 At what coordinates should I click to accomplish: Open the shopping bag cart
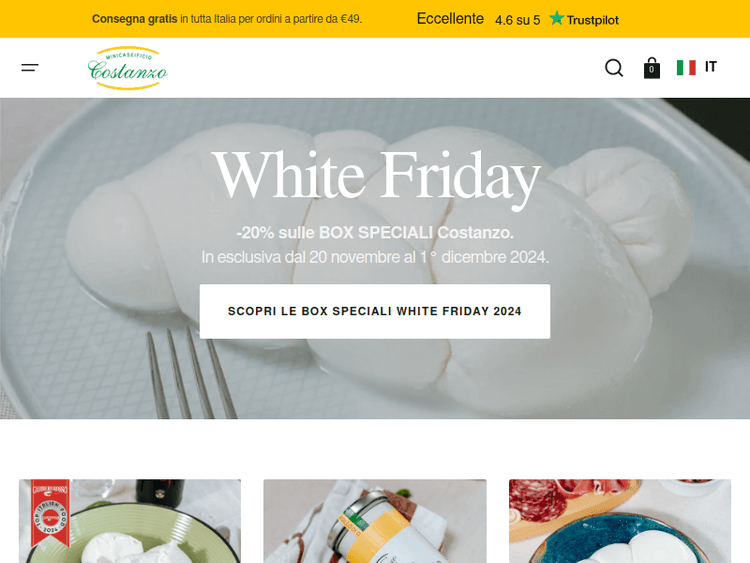click(x=651, y=67)
